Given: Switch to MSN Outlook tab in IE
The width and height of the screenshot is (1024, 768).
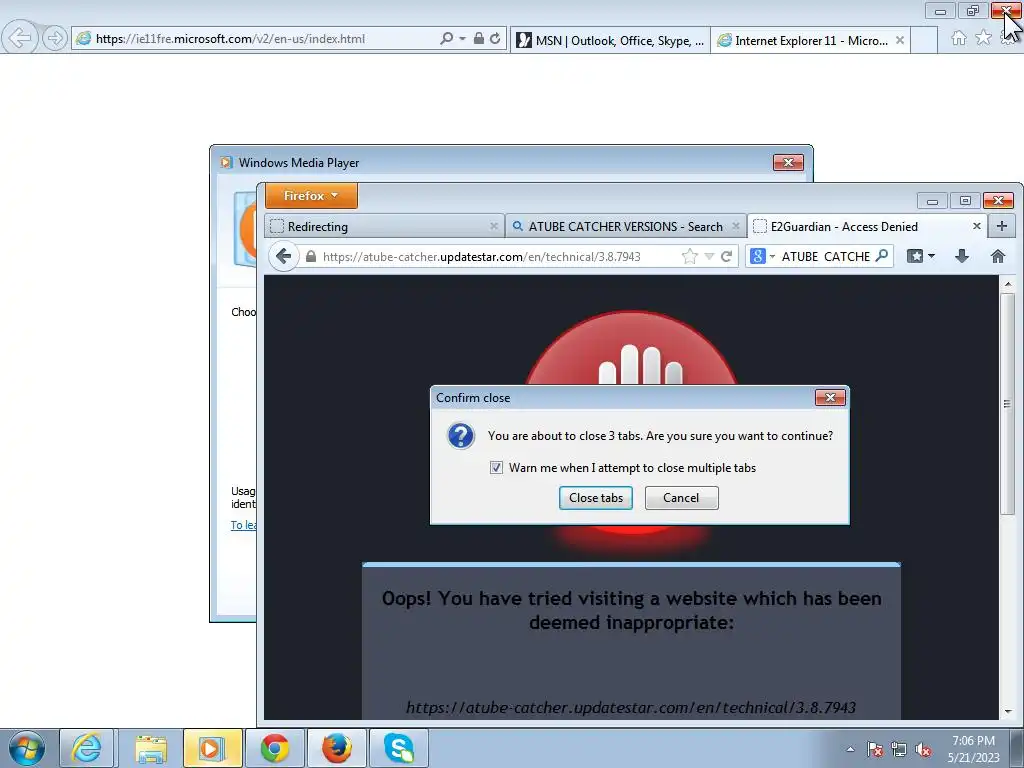Looking at the screenshot, I should click(x=610, y=40).
